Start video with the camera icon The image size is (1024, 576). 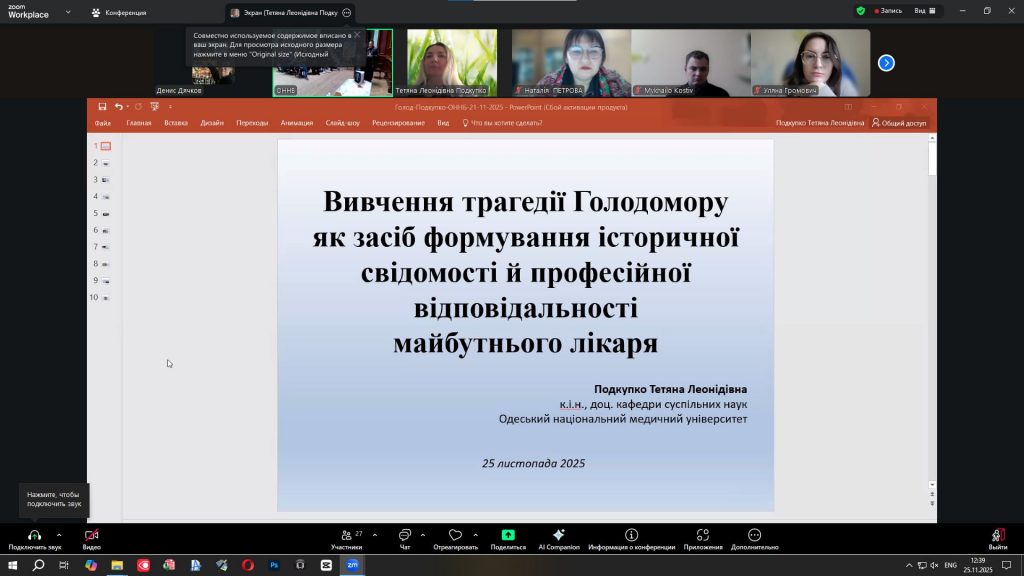click(91, 536)
